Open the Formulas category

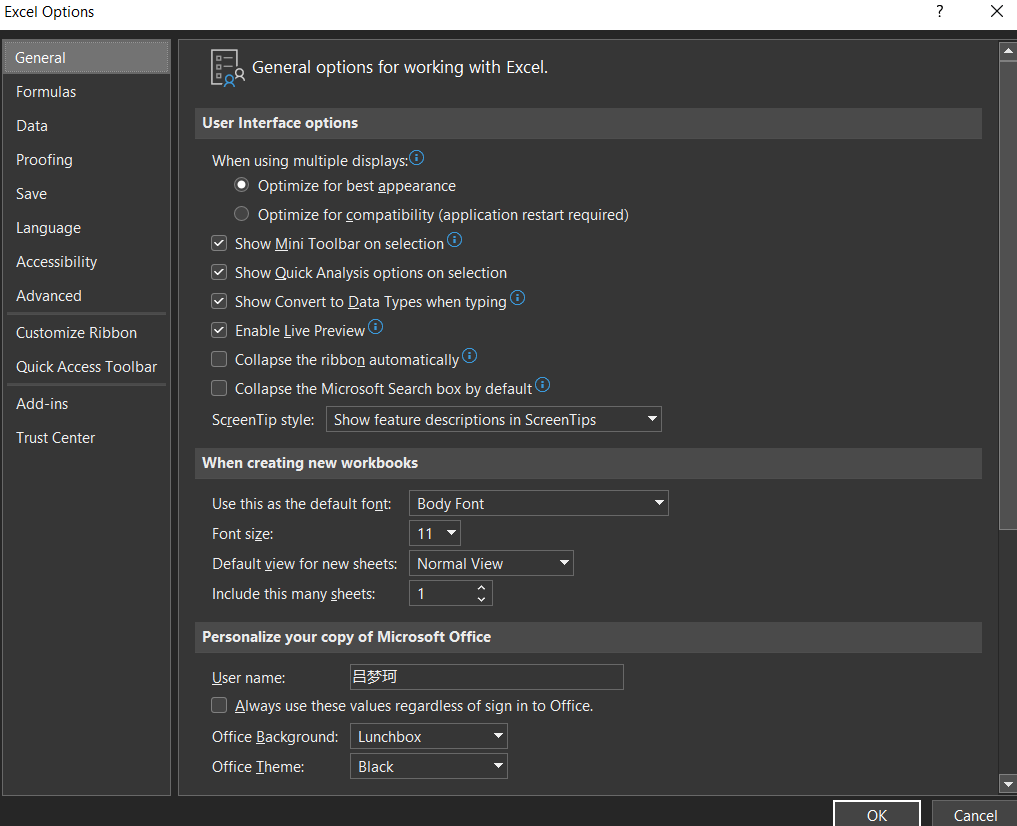click(86, 92)
